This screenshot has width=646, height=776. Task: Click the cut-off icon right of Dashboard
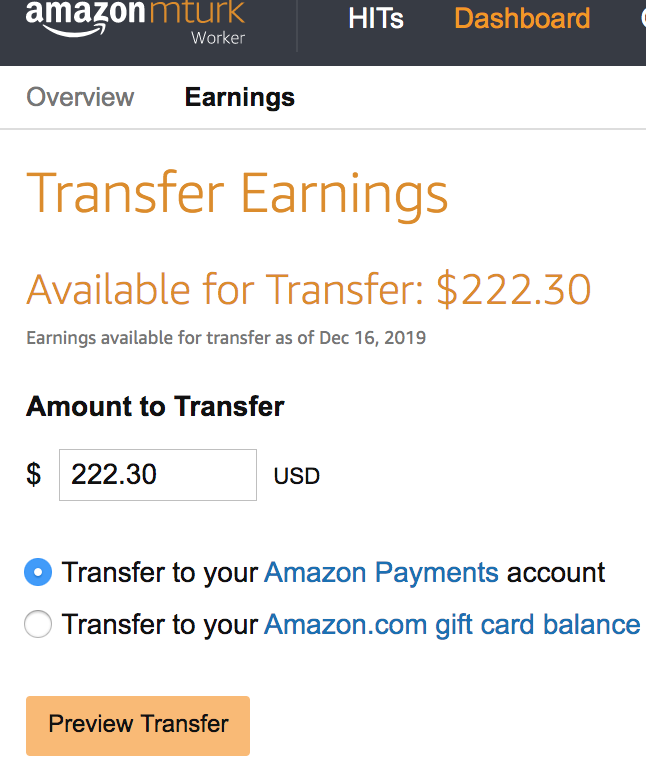point(643,19)
